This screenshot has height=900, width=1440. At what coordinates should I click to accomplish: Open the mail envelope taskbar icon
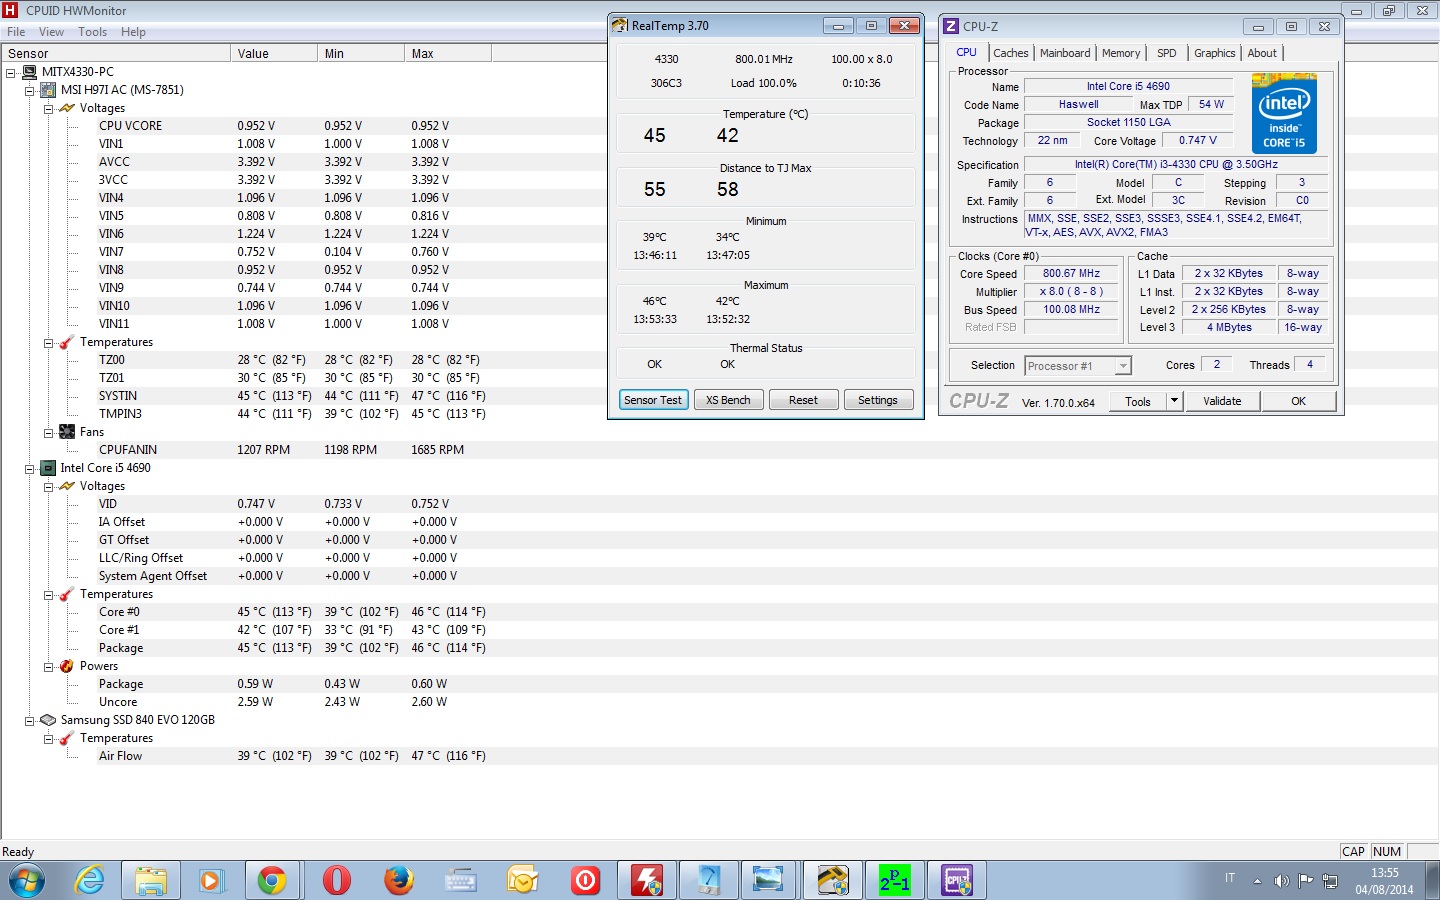523,880
